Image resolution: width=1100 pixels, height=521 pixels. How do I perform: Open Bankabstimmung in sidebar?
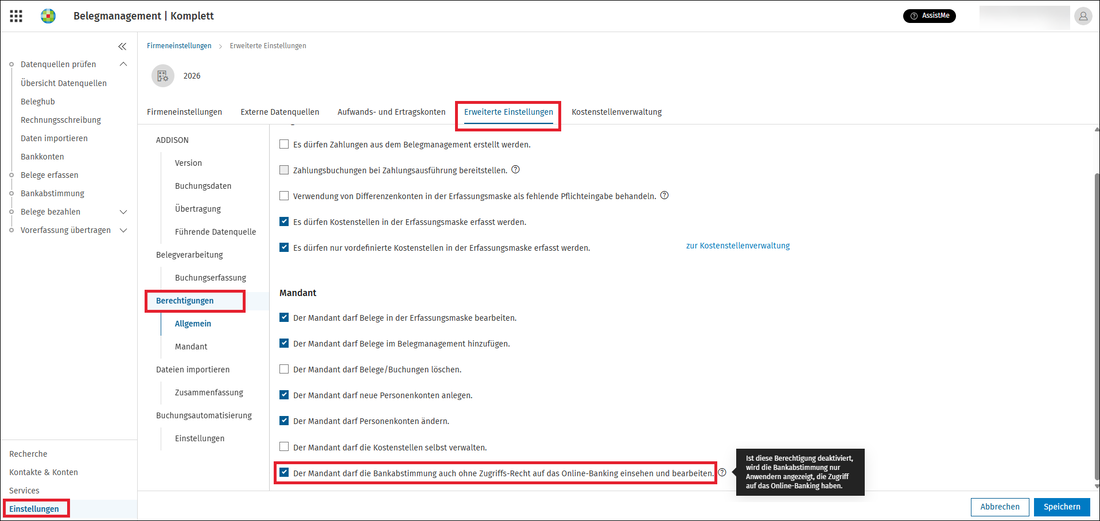(x=53, y=194)
